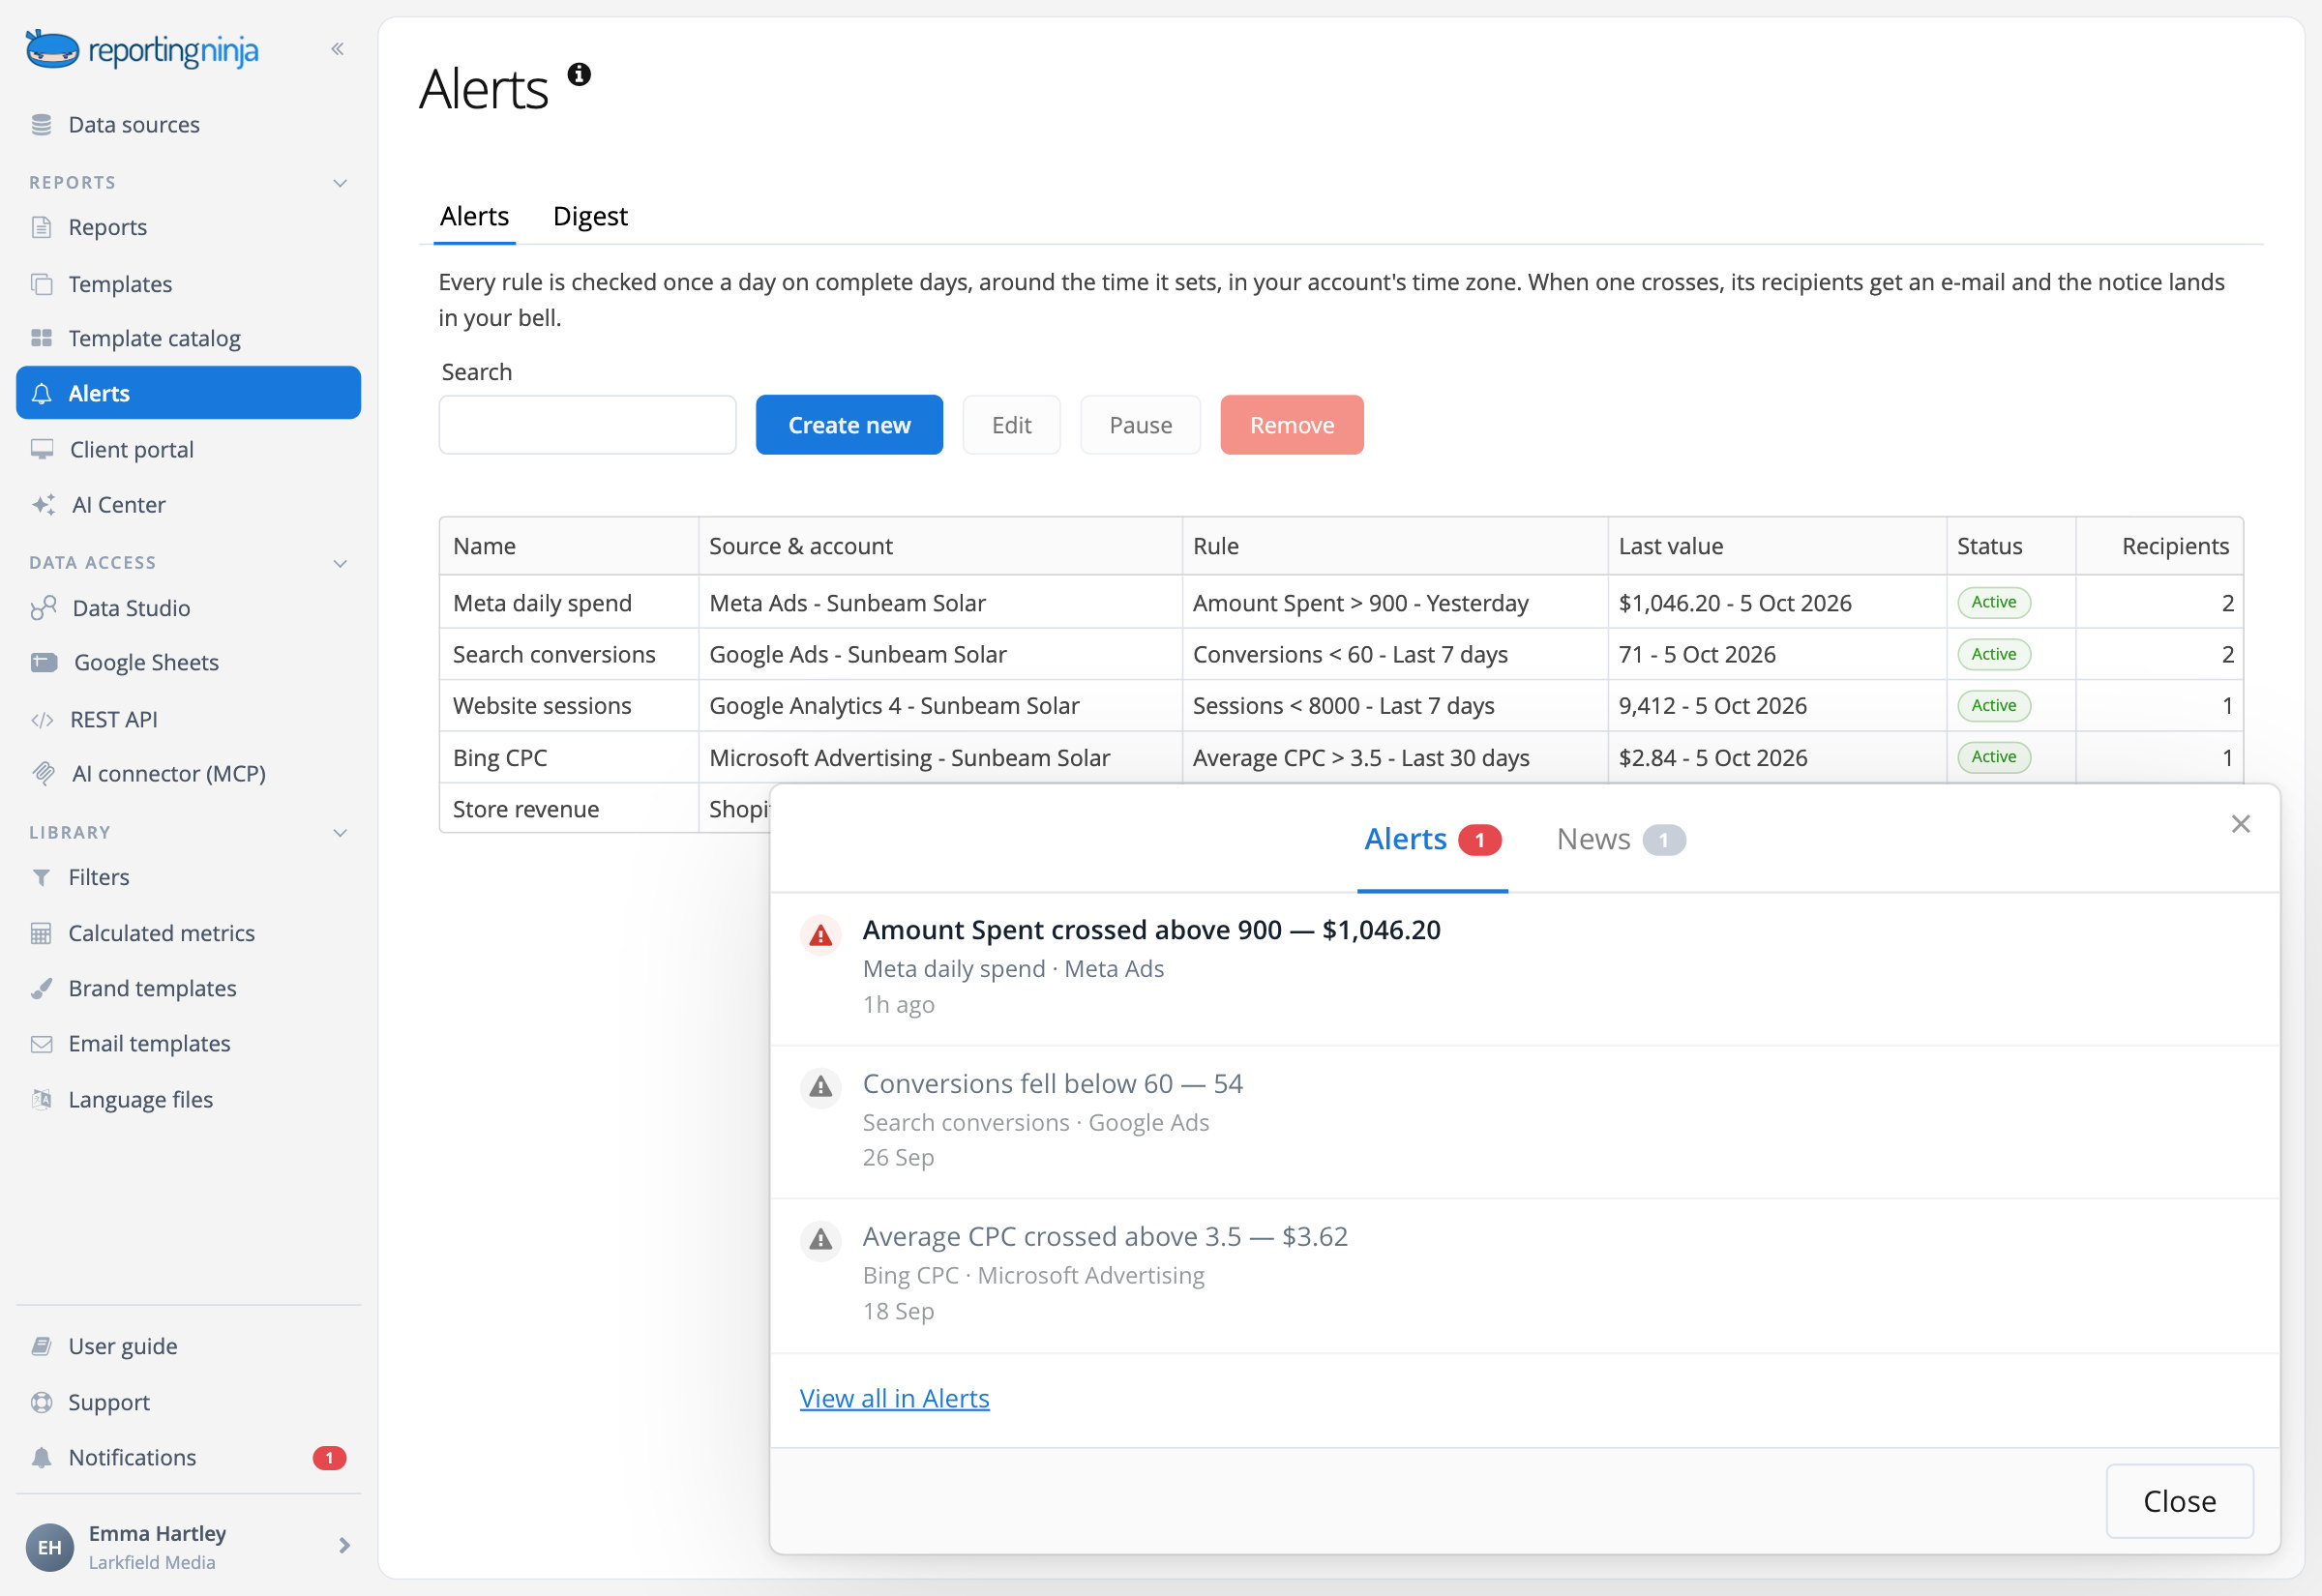2322x1596 pixels.
Task: Open the Average CPC crossed above 3.5 alert
Action: (1524, 1275)
